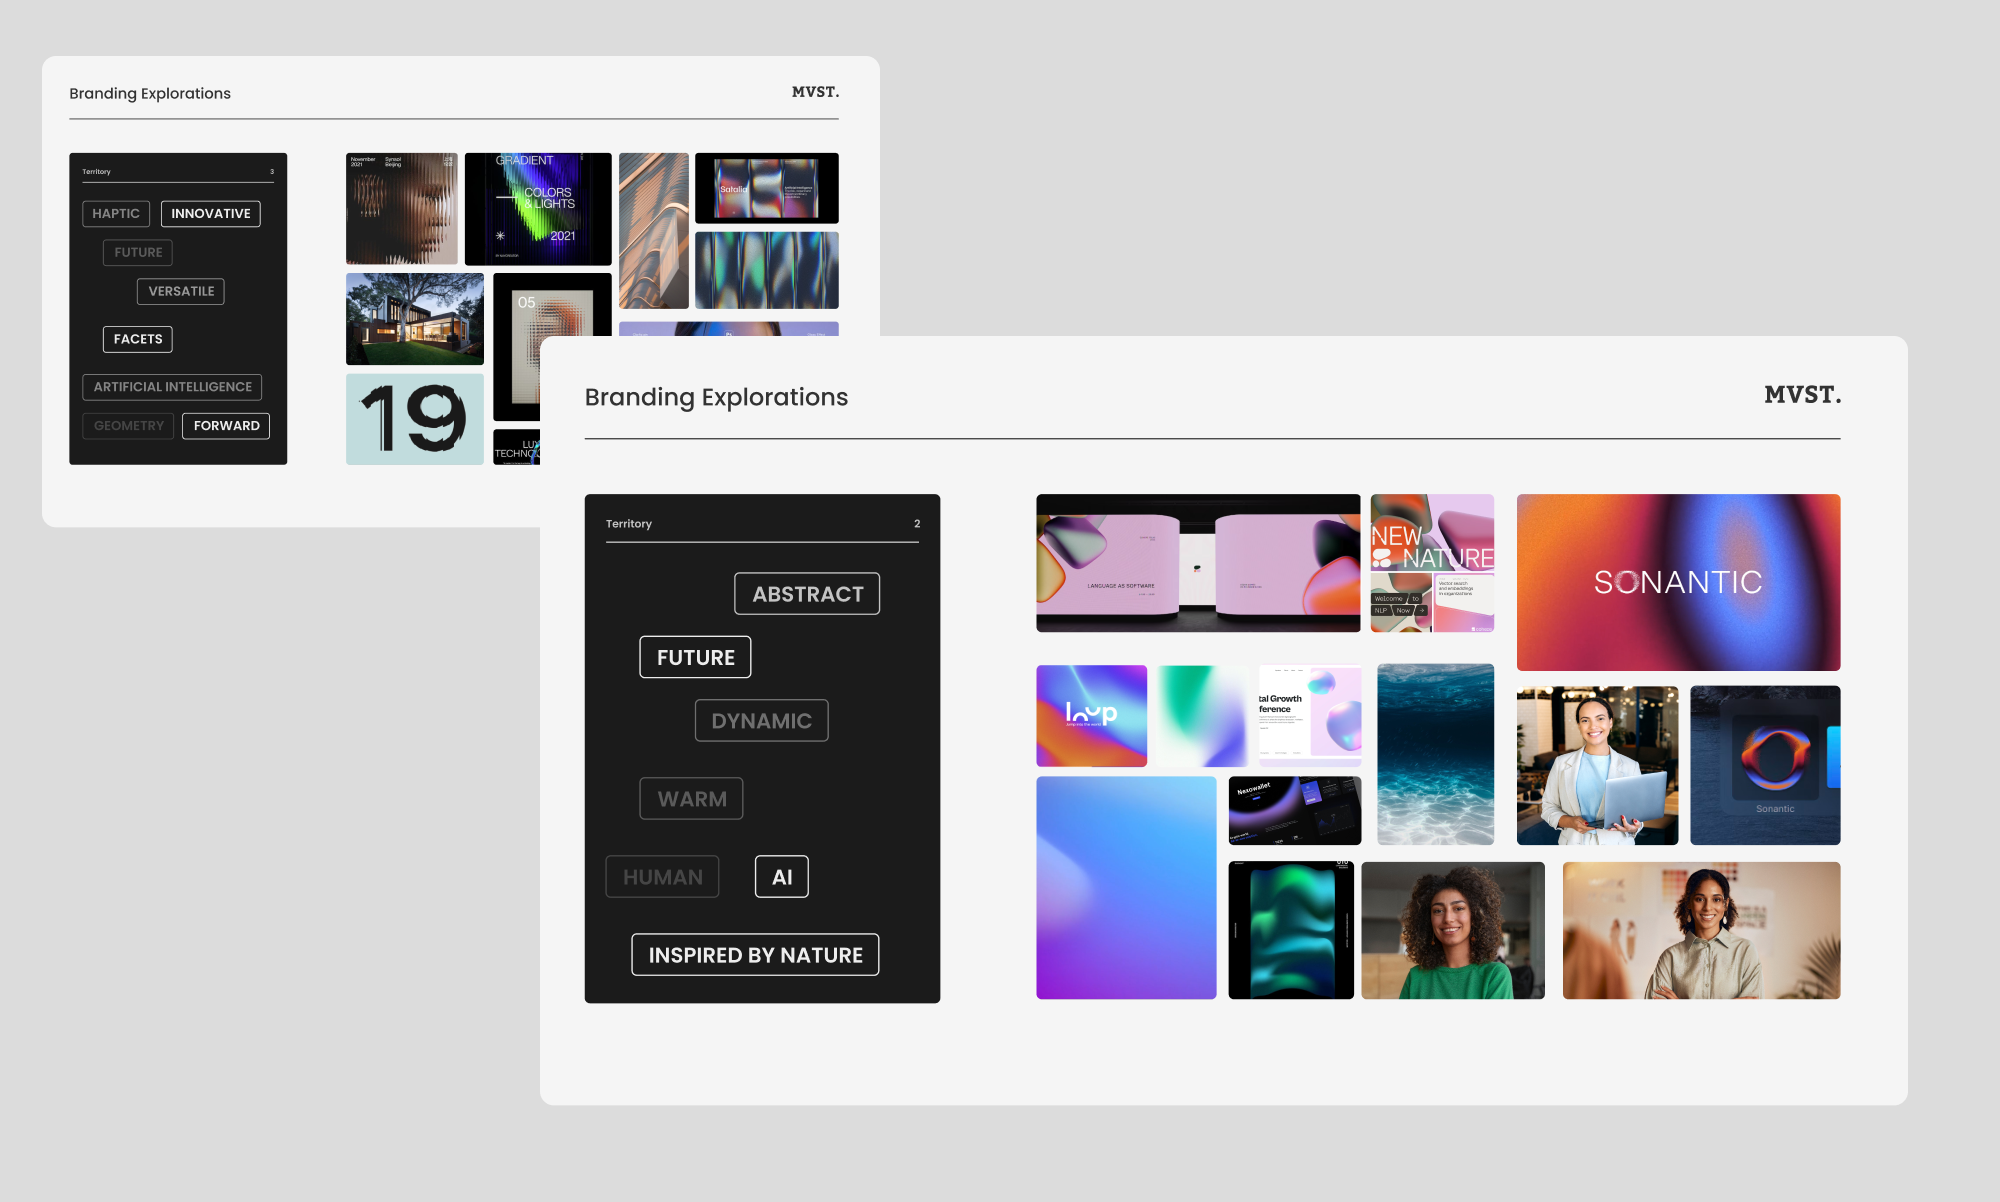Click Branding Explorations title on front slide

point(716,397)
